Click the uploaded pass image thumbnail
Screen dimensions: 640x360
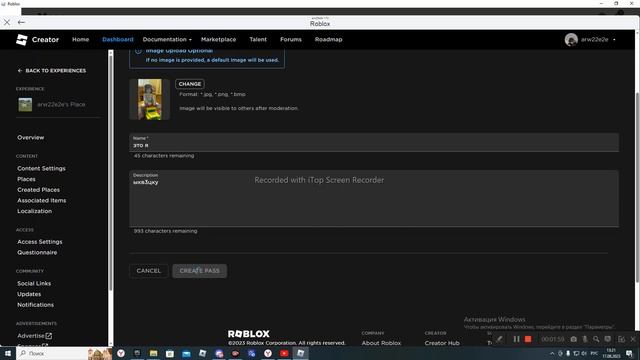pyautogui.click(x=149, y=99)
